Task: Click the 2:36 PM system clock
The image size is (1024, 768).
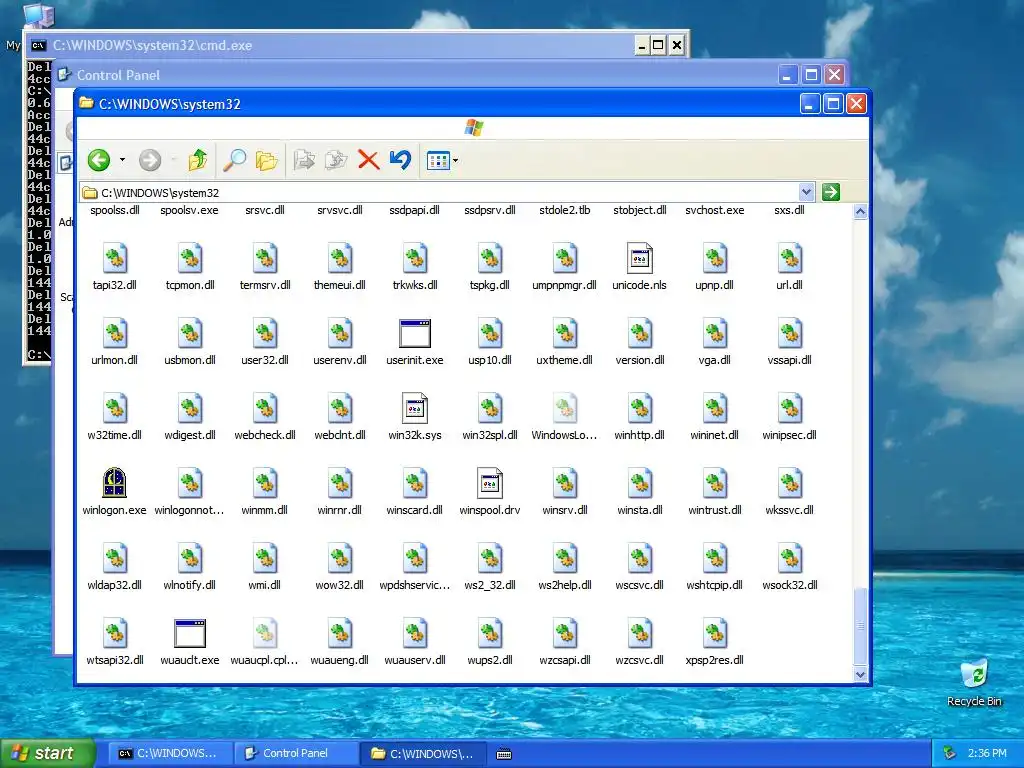Action: (x=987, y=753)
